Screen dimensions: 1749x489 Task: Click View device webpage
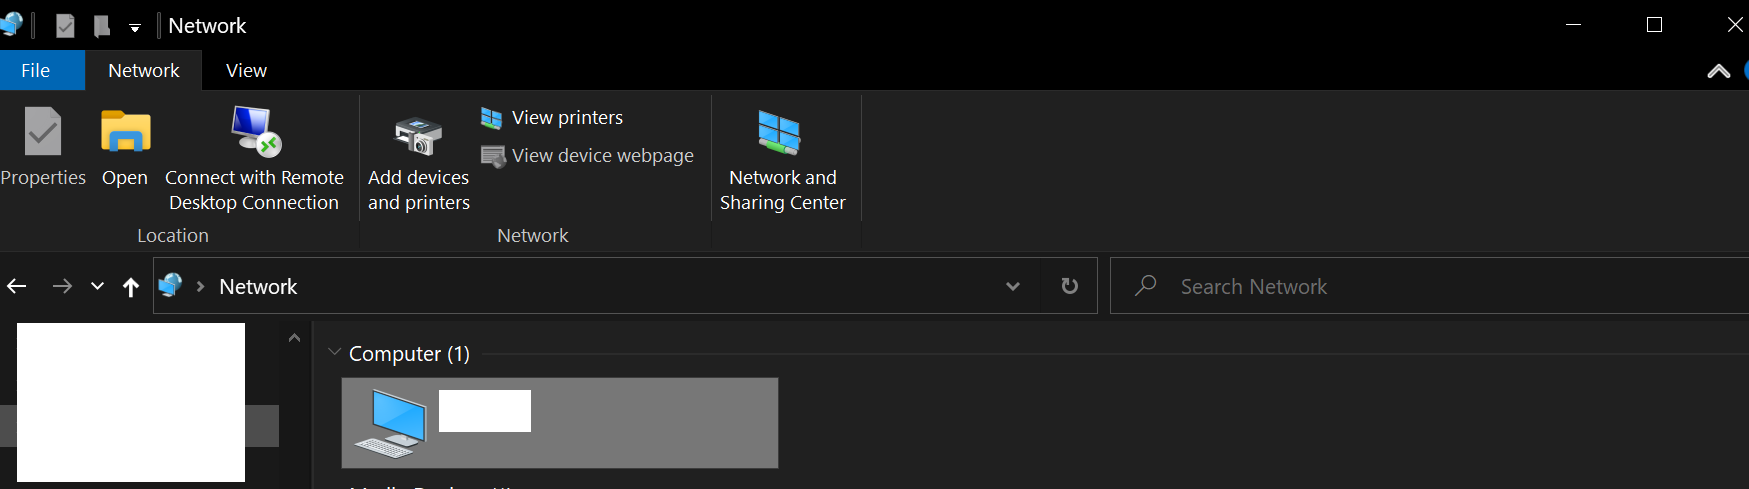tap(588, 156)
